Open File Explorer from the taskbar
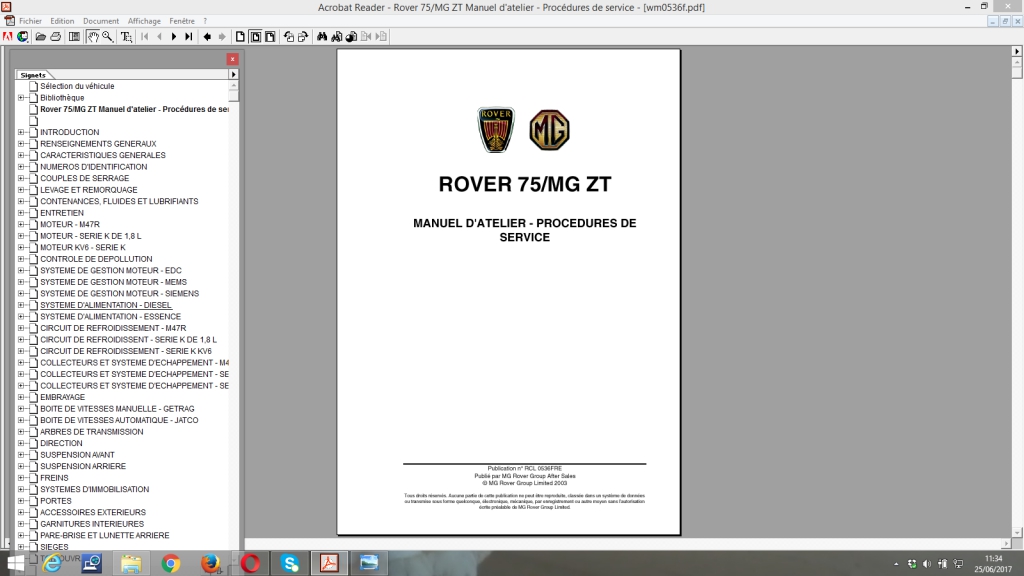Screen dimensions: 1024x576 (131, 563)
